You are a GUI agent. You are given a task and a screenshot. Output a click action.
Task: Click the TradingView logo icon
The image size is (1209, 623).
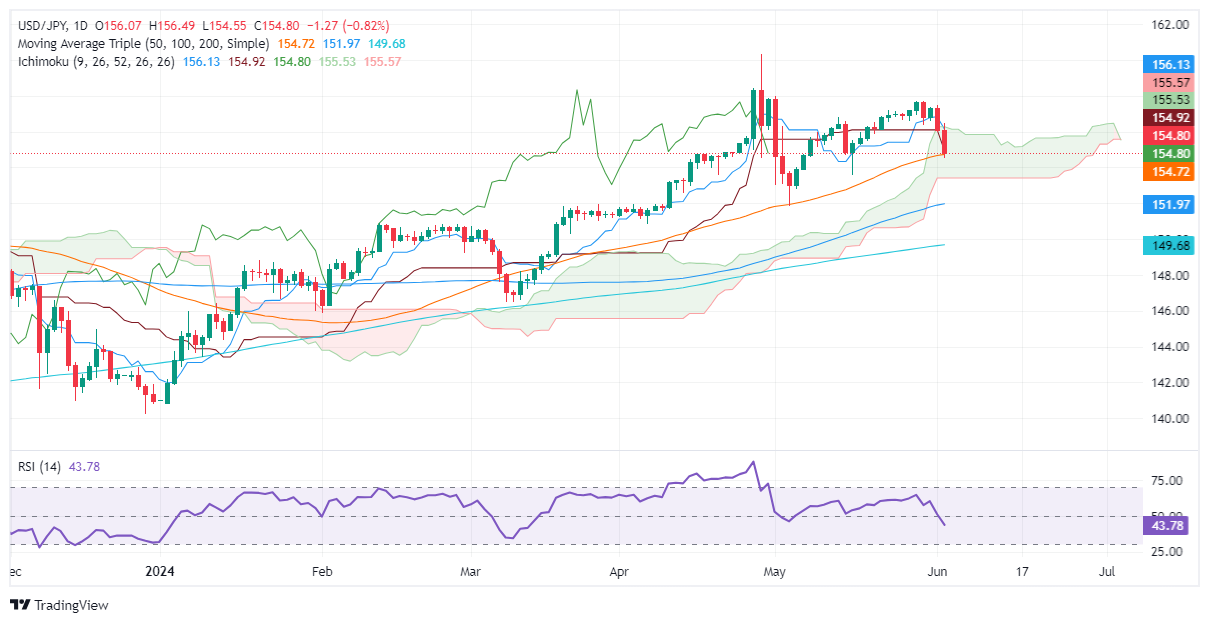pyautogui.click(x=20, y=605)
